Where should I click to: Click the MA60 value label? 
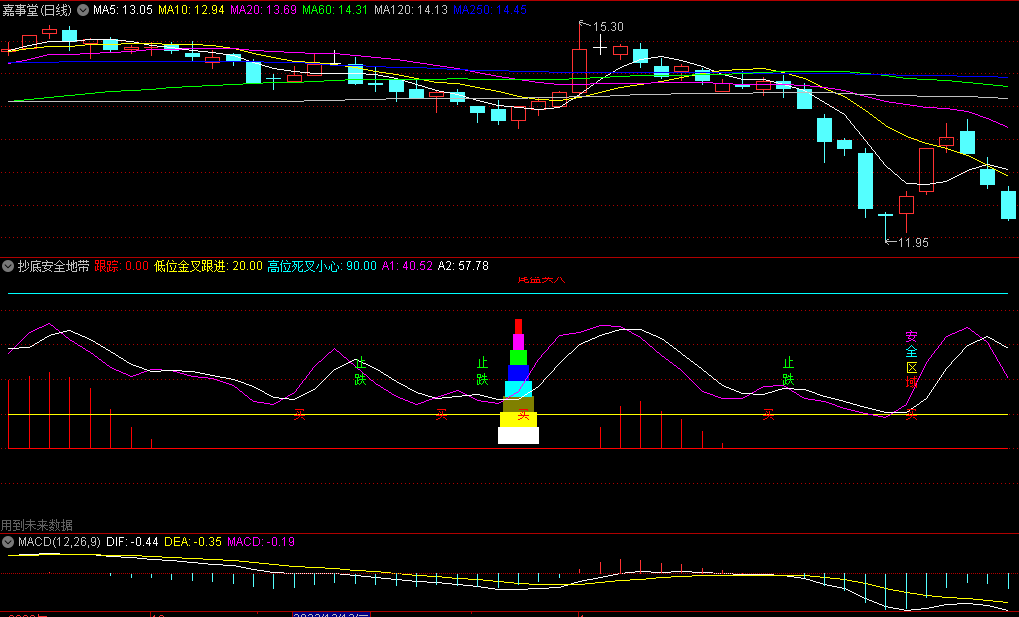335,10
